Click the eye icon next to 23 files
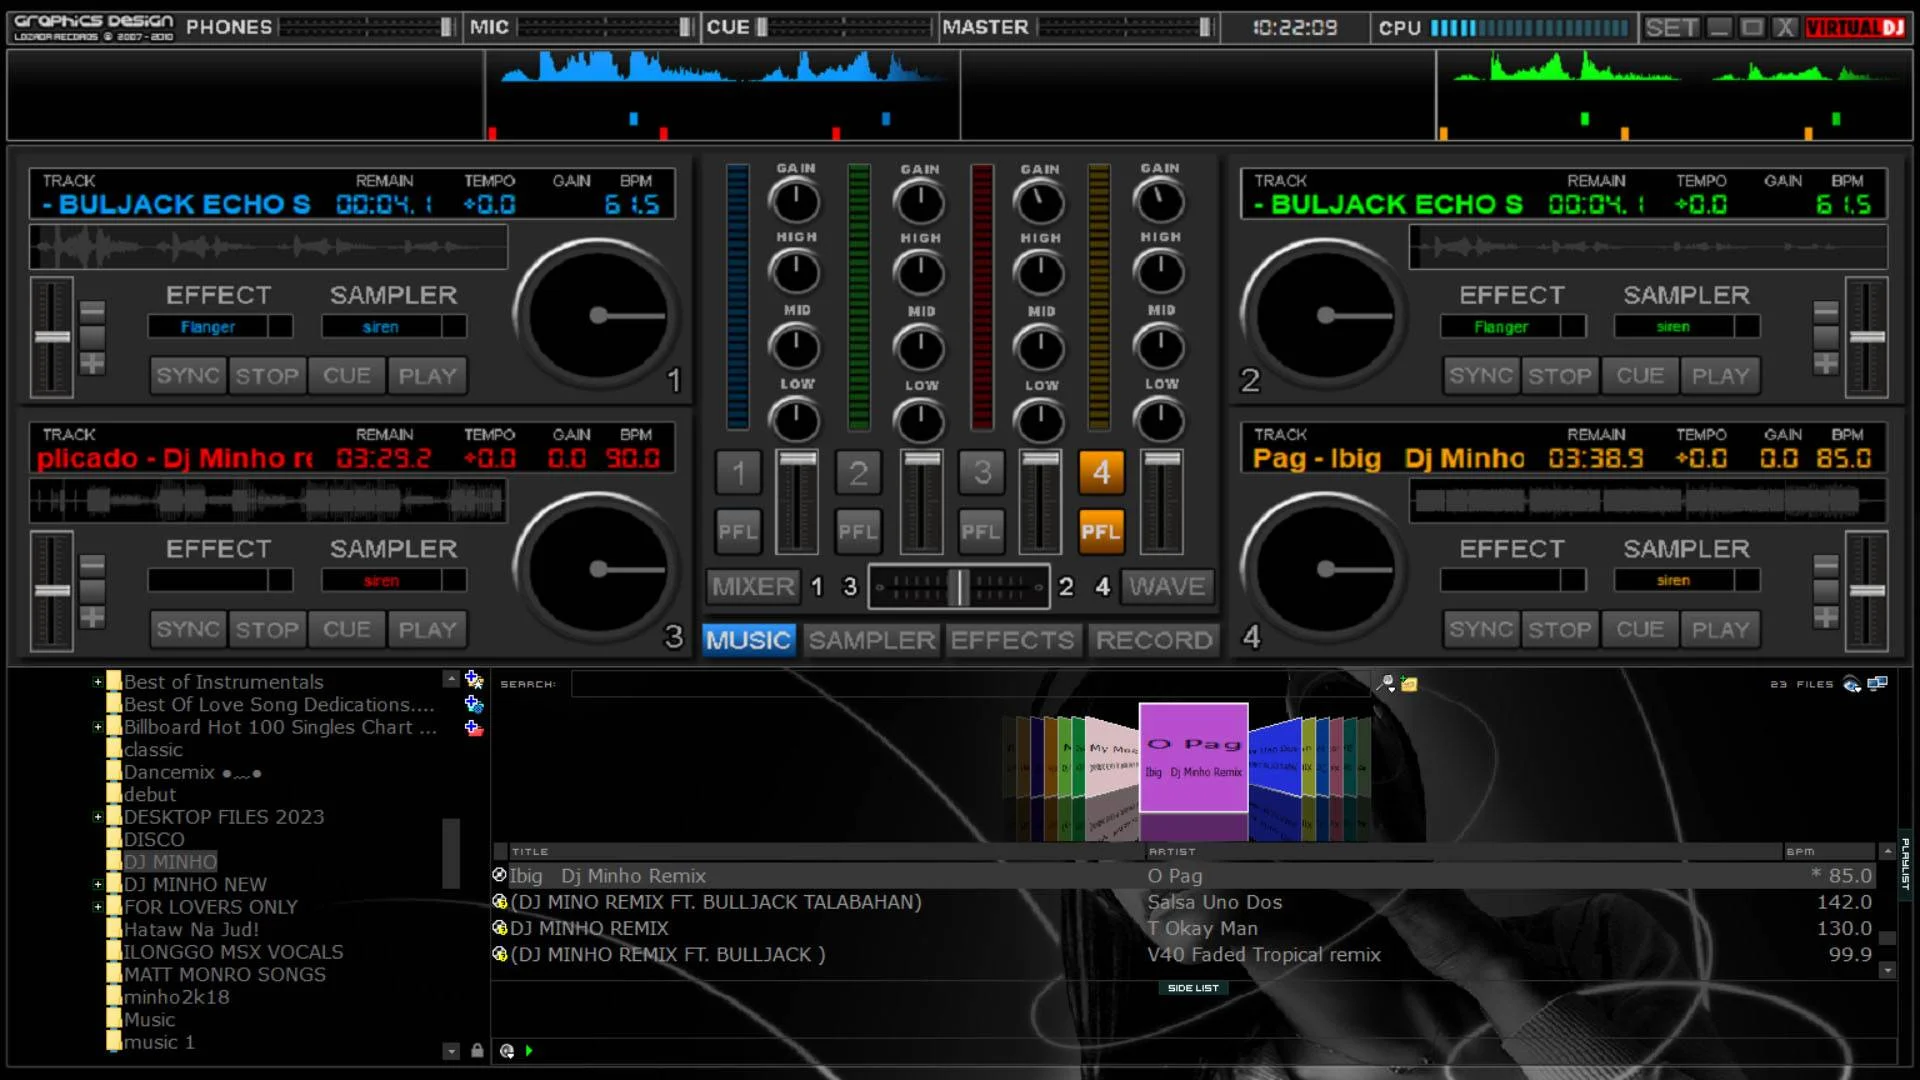The height and width of the screenshot is (1080, 1920). pyautogui.click(x=1852, y=684)
